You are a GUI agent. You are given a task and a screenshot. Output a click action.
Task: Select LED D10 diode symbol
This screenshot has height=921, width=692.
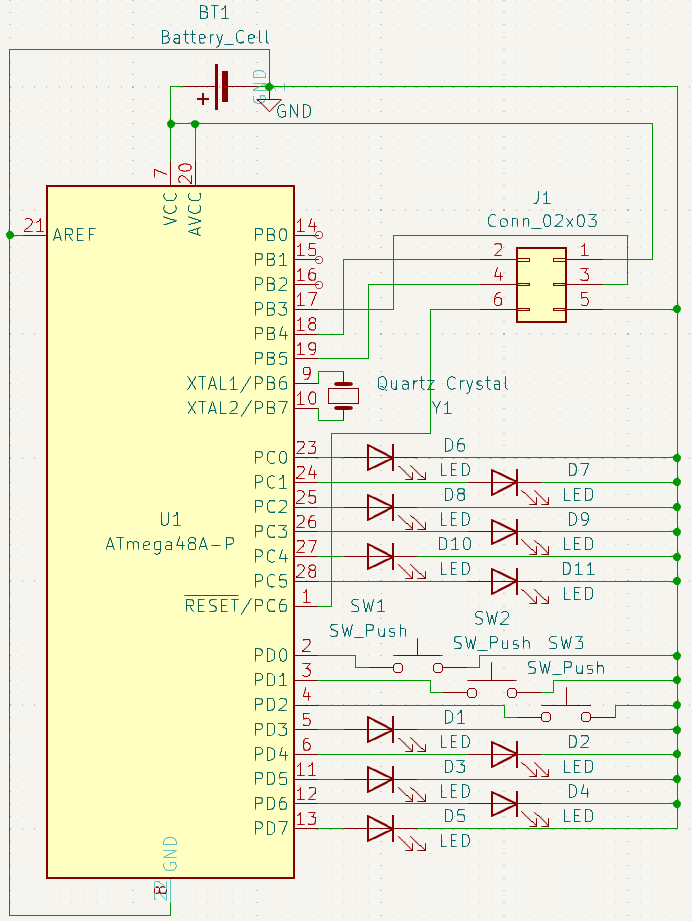pos(381,556)
